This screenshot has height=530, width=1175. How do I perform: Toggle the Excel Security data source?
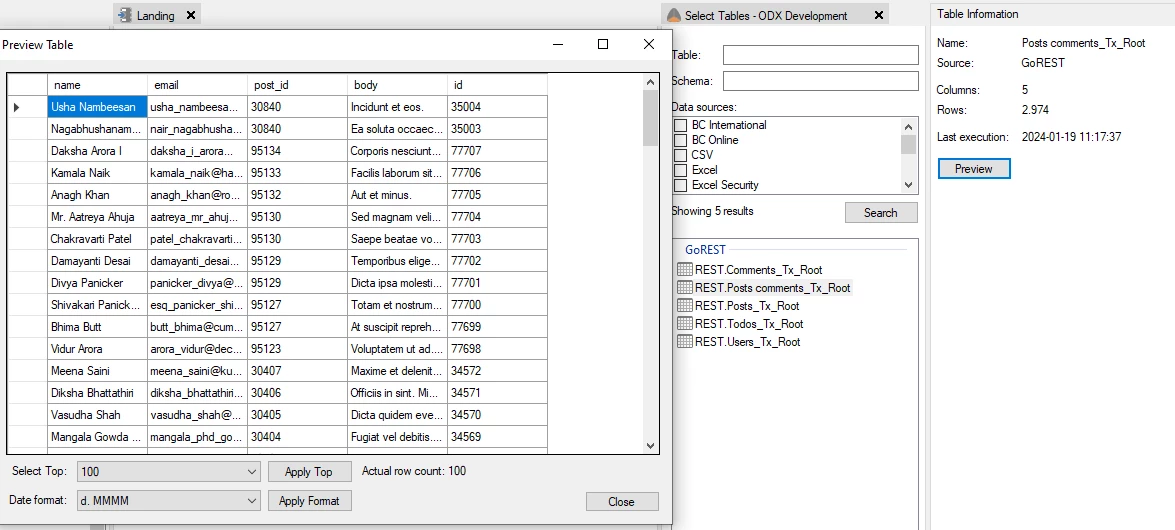click(x=680, y=185)
